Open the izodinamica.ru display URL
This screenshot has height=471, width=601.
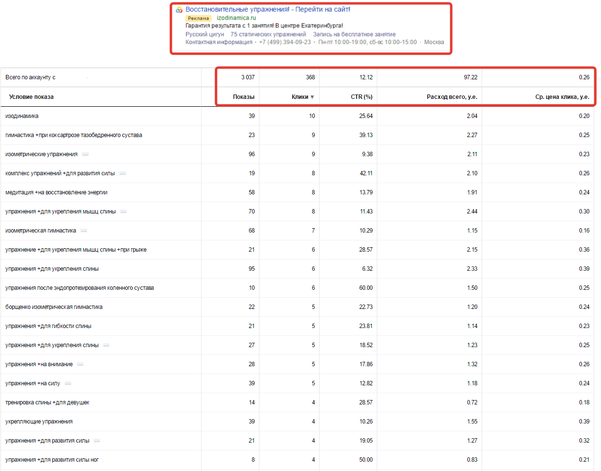pyautogui.click(x=236, y=18)
